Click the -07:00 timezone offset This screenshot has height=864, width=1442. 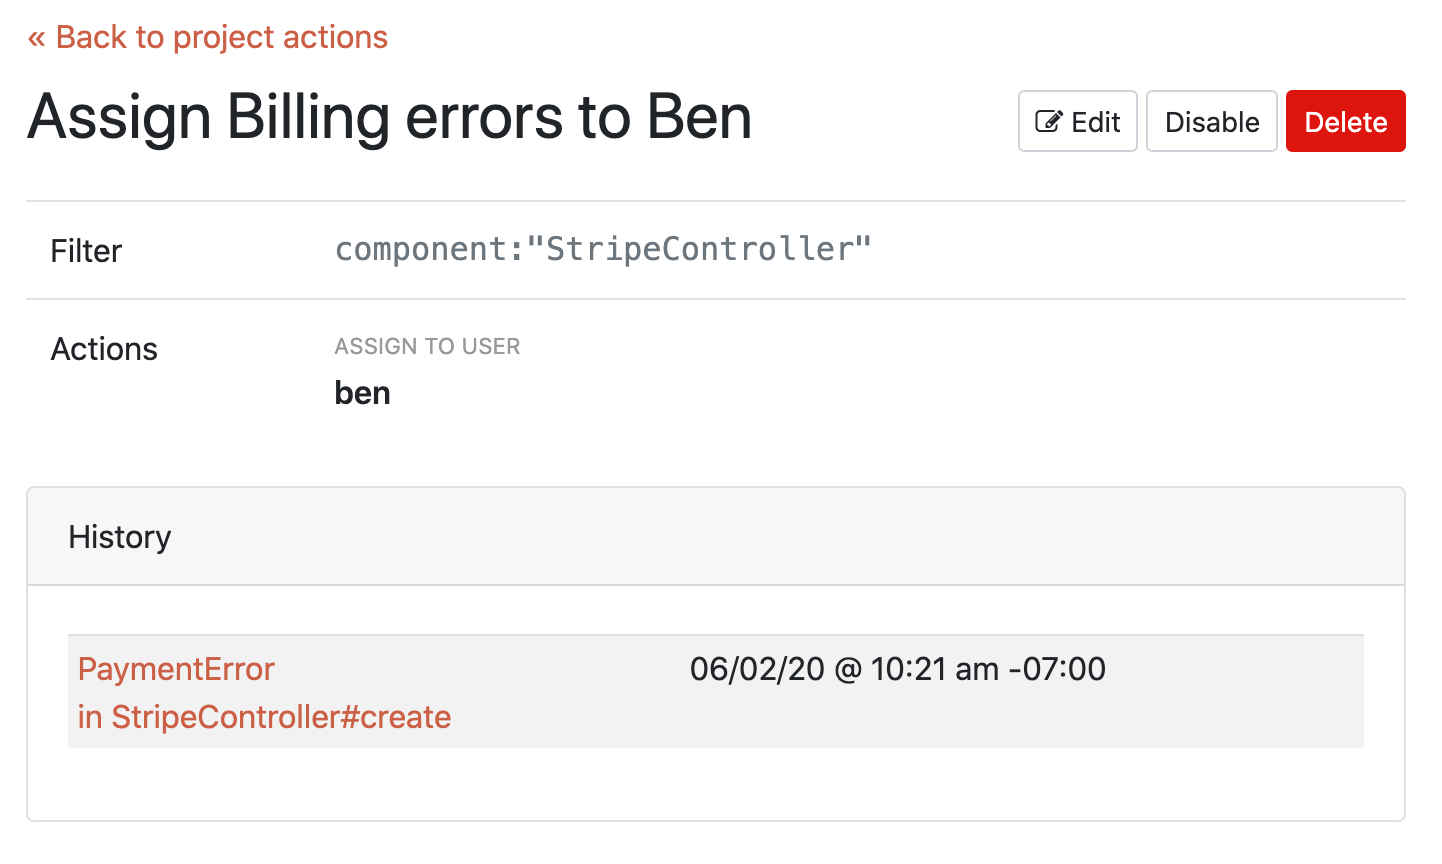pos(1057,669)
